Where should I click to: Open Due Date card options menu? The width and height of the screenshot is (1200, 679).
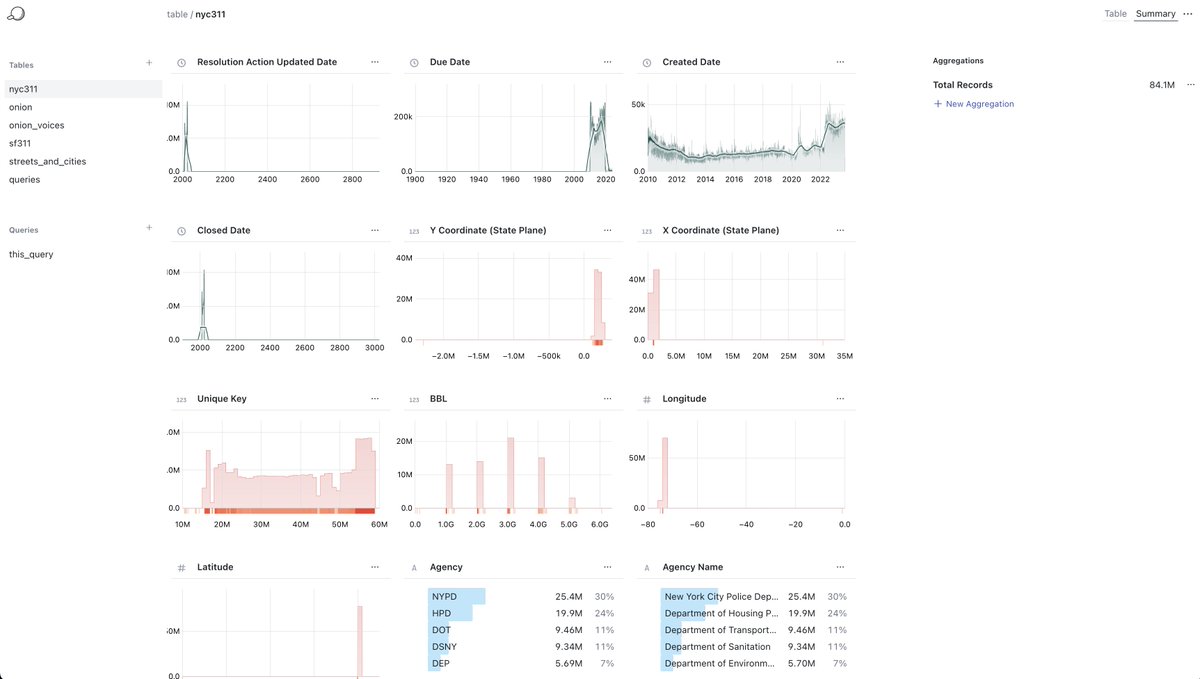[607, 62]
